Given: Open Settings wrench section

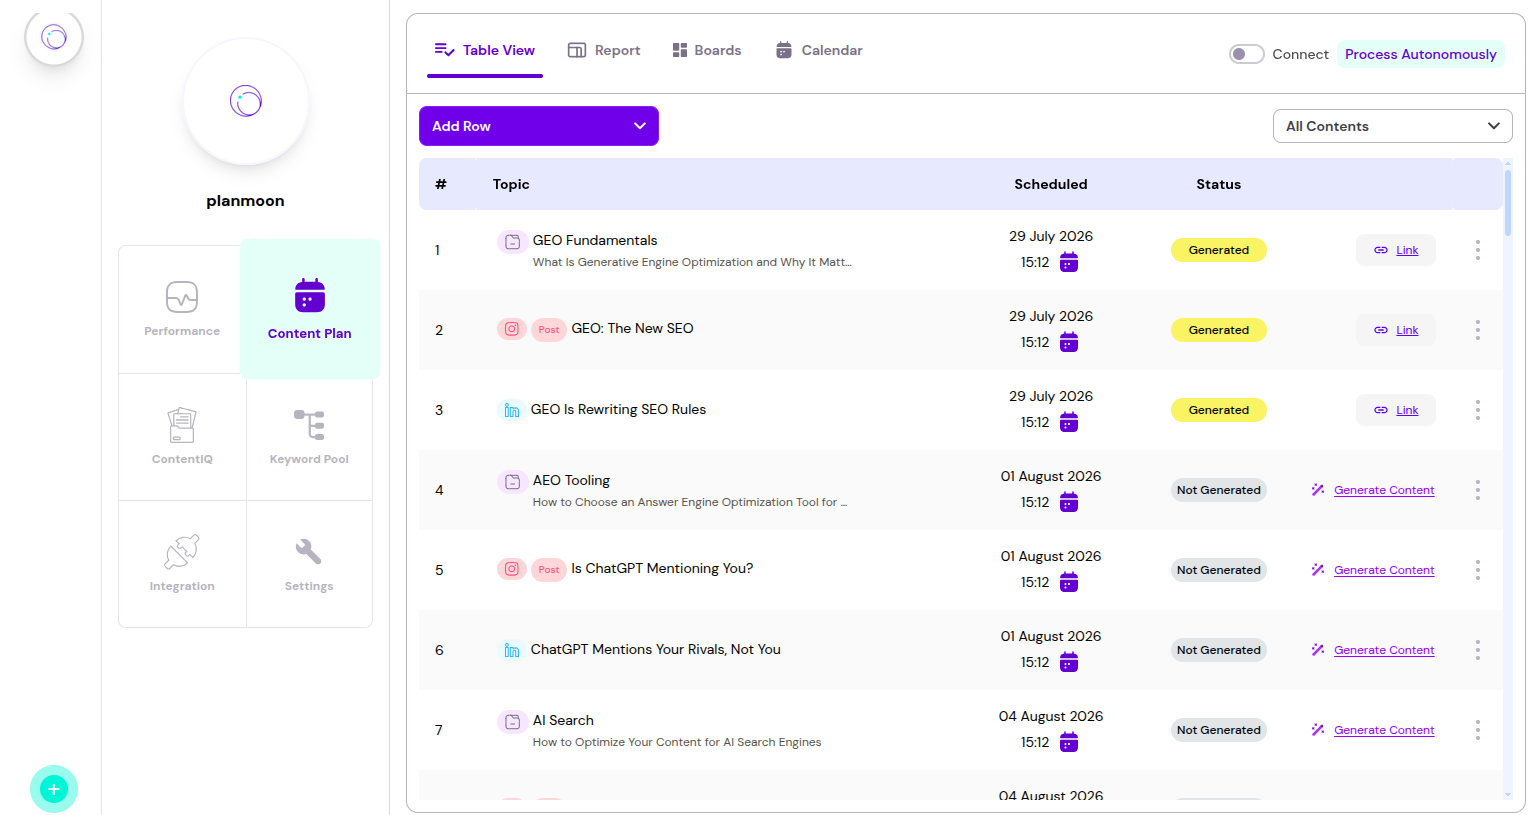Looking at the screenshot, I should tap(309, 564).
